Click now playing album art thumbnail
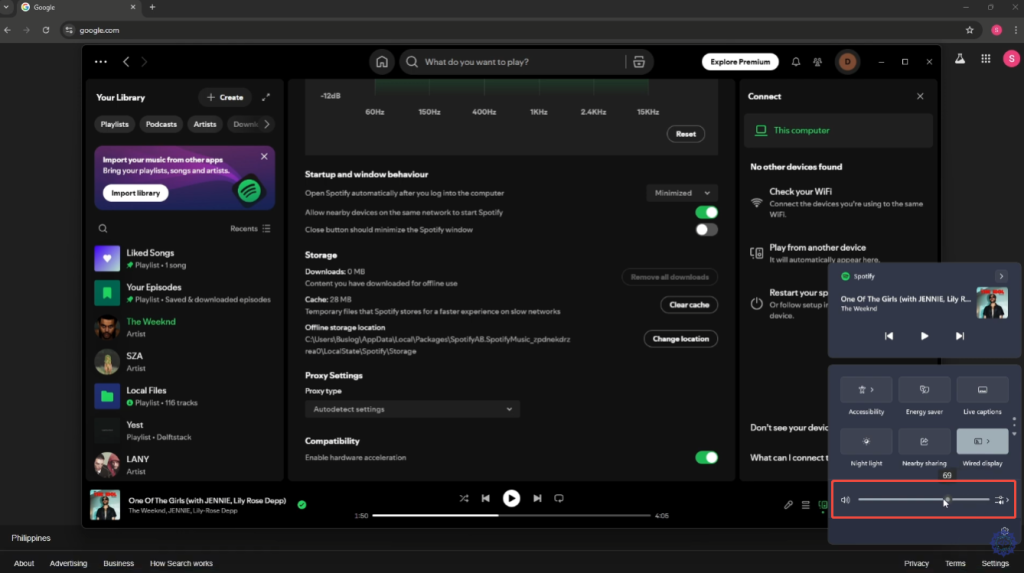 [x=104, y=505]
